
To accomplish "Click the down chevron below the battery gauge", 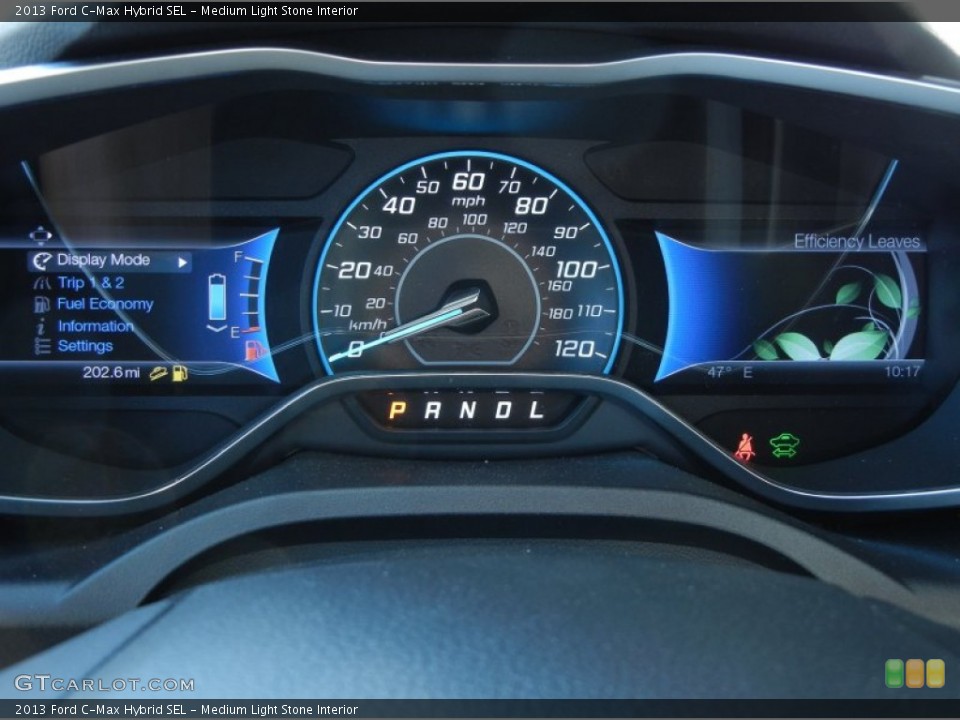I will (x=217, y=329).
